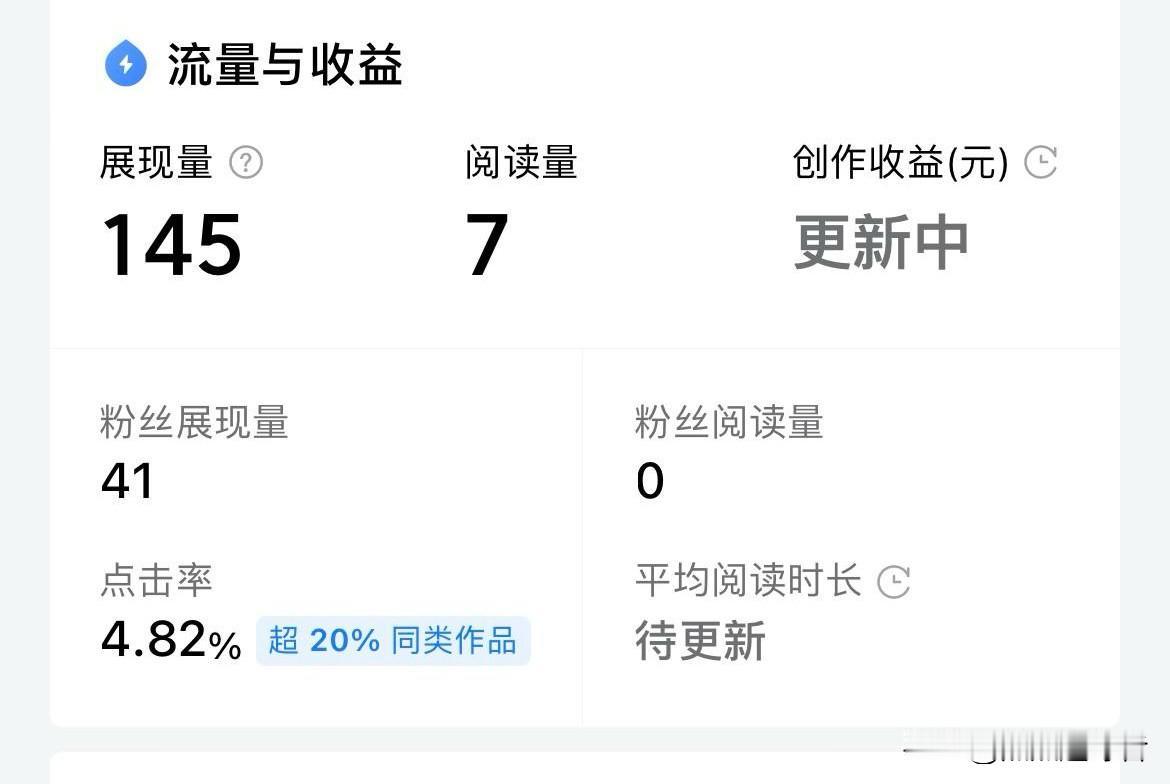
Task: Select the 流量与收益 section title
Action: [x=285, y=64]
